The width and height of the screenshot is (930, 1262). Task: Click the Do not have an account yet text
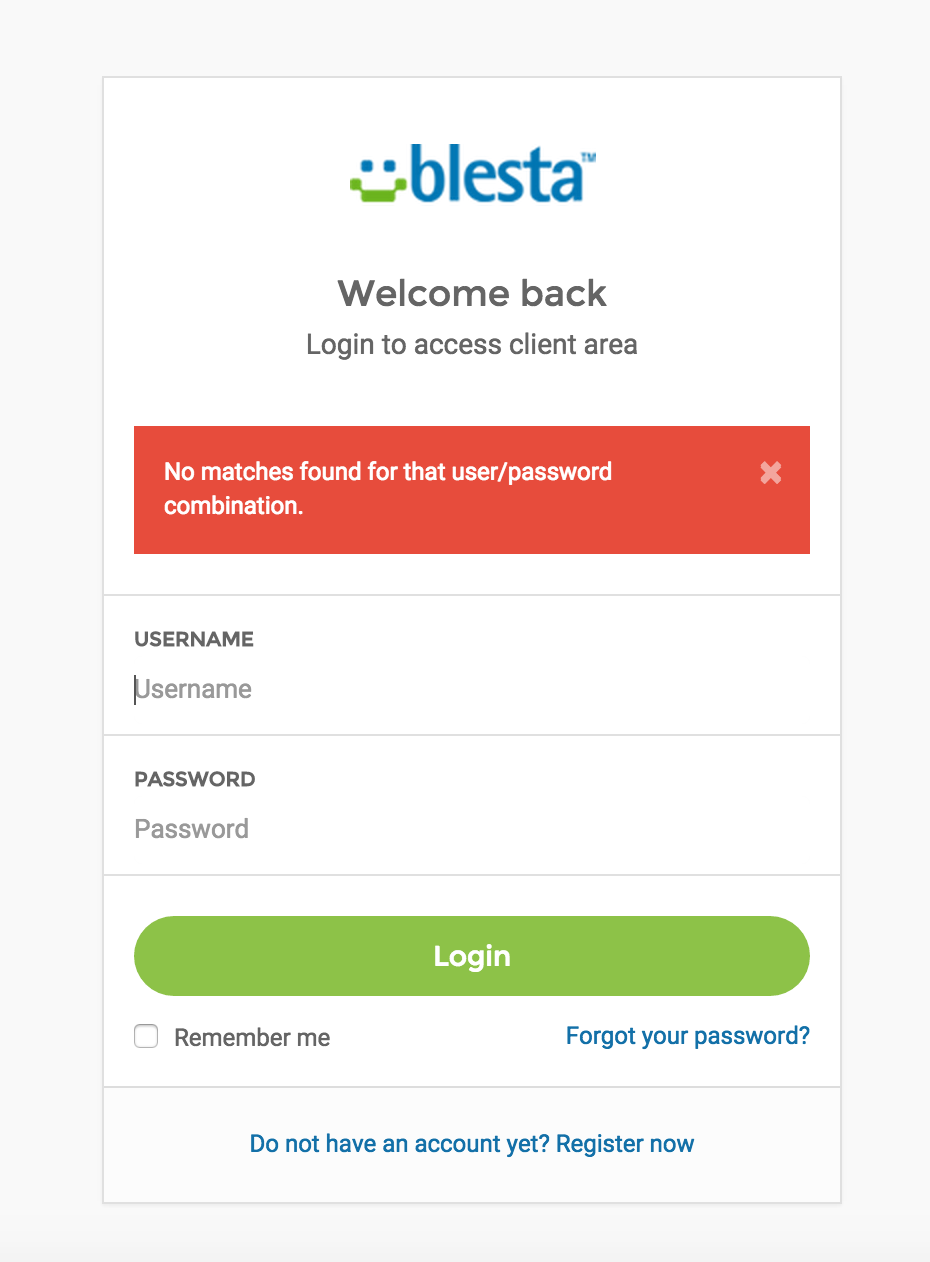coord(400,1144)
